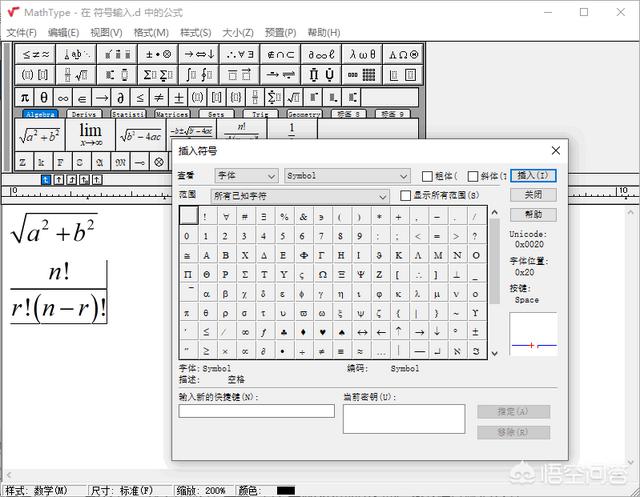The width and height of the screenshot is (640, 497).
Task: Click the 帮助 help button in dialog
Action: tap(533, 214)
